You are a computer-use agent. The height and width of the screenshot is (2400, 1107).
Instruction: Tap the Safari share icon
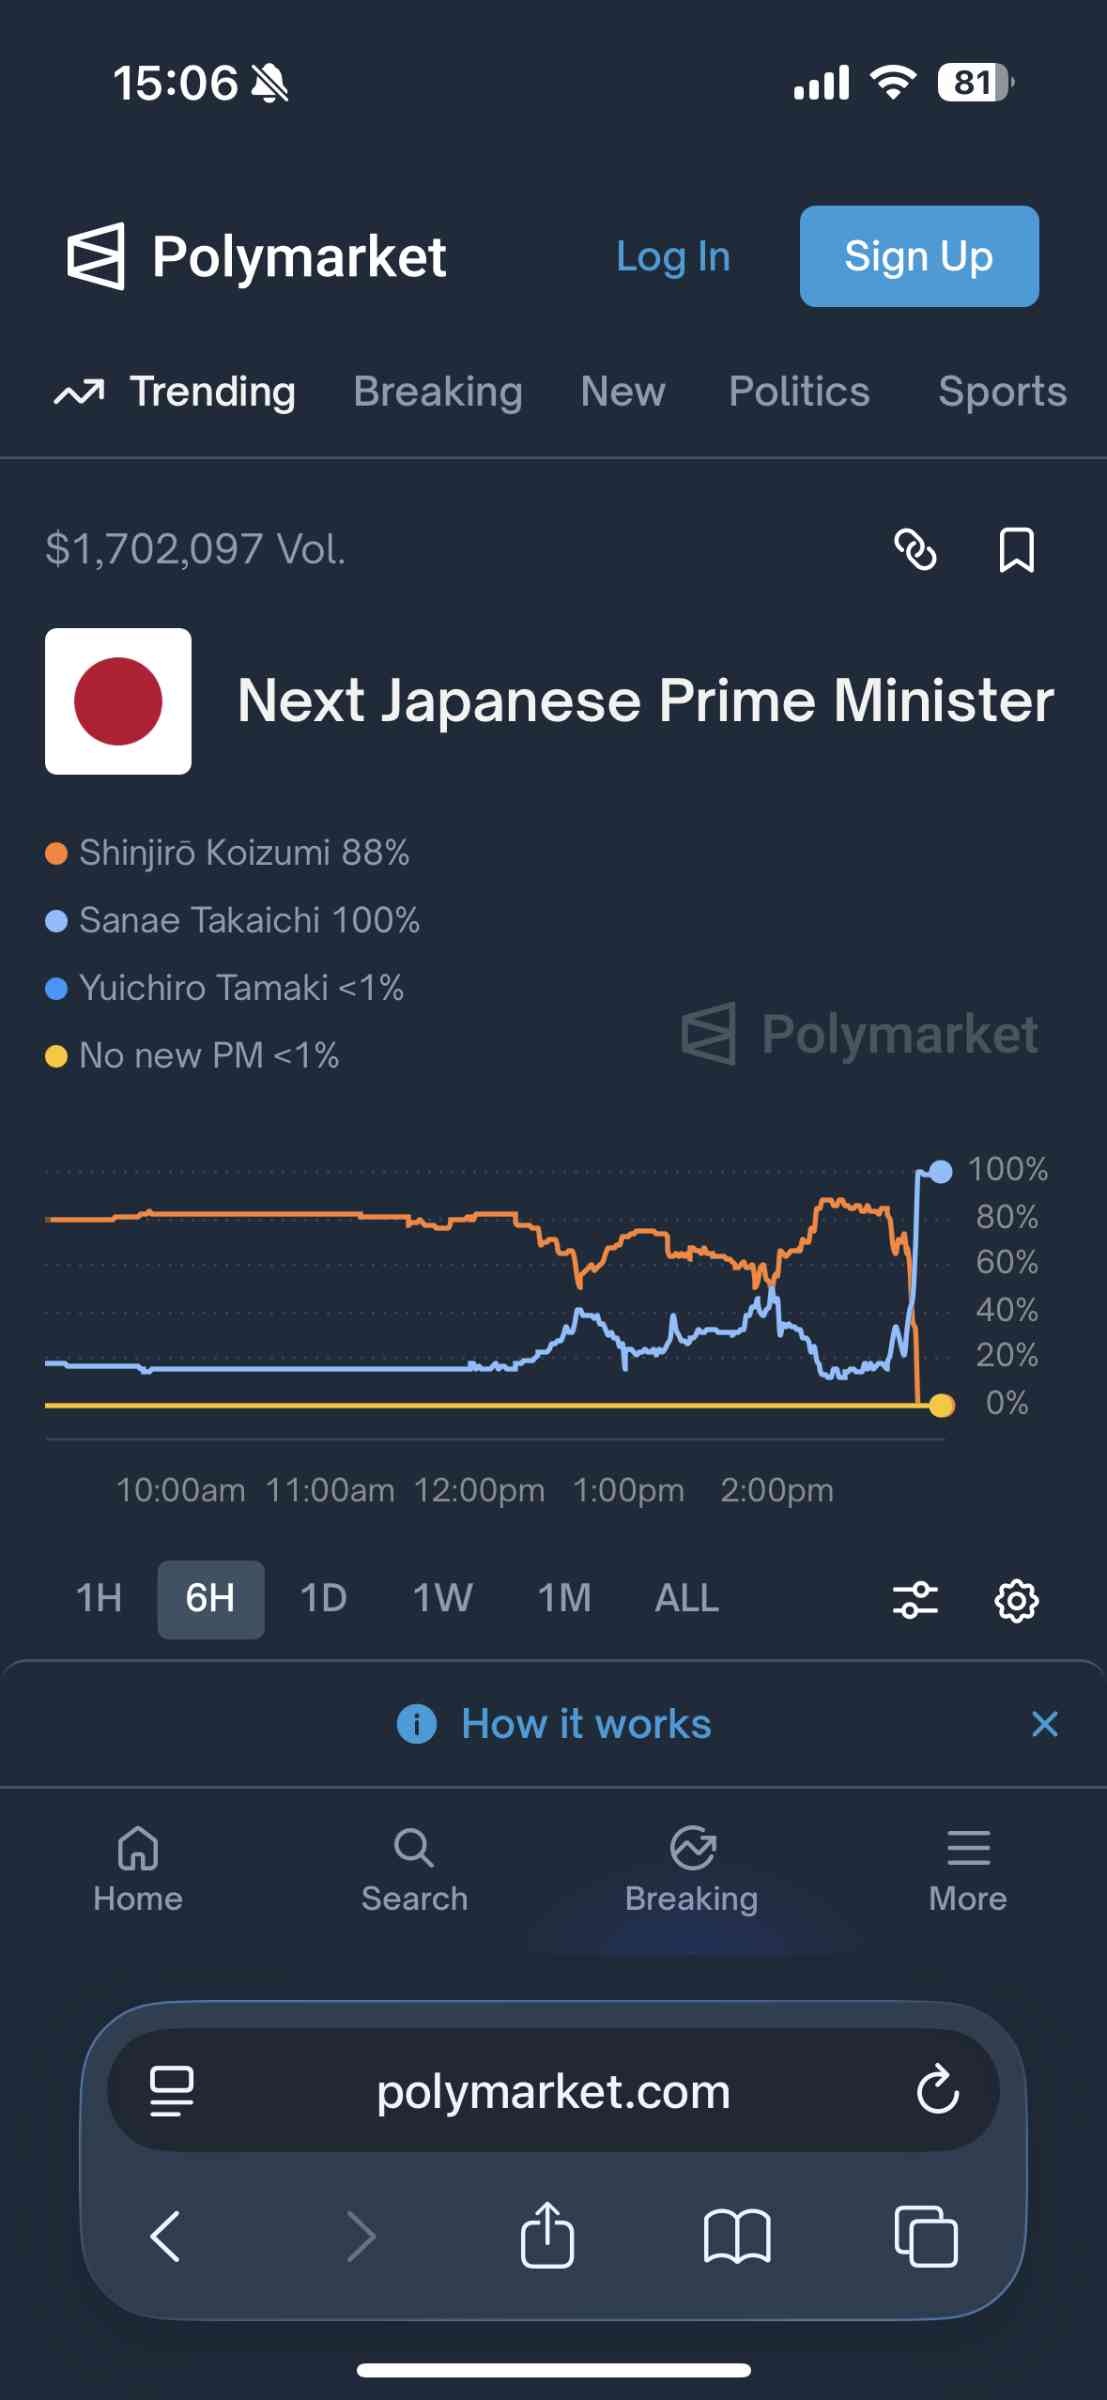(547, 2236)
